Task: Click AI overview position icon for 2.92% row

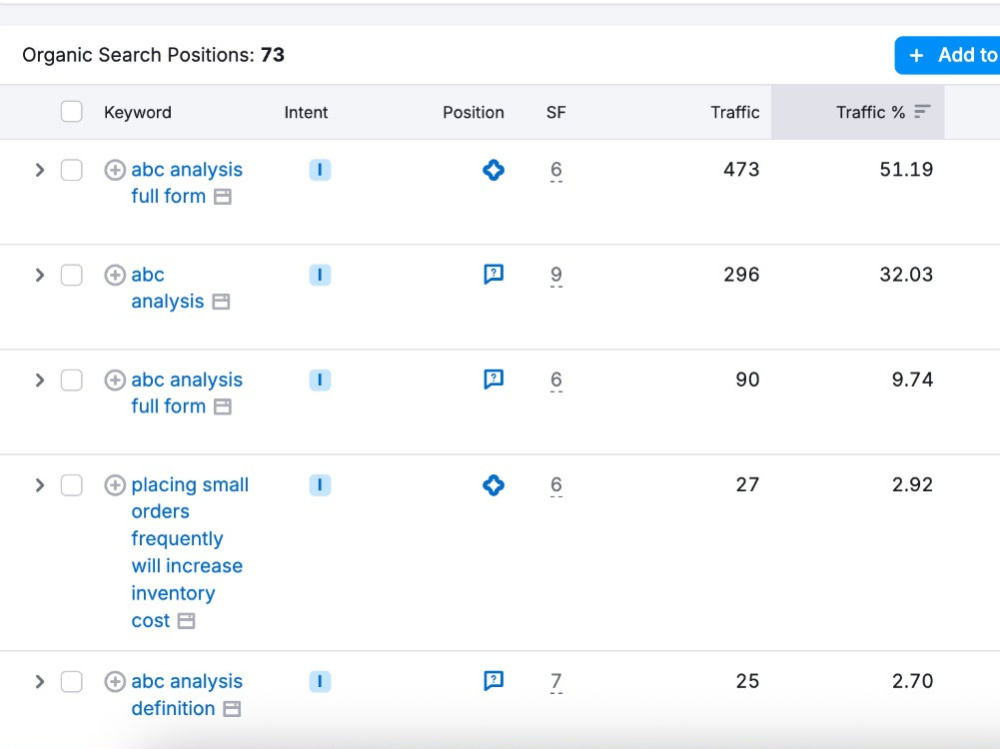Action: point(494,485)
